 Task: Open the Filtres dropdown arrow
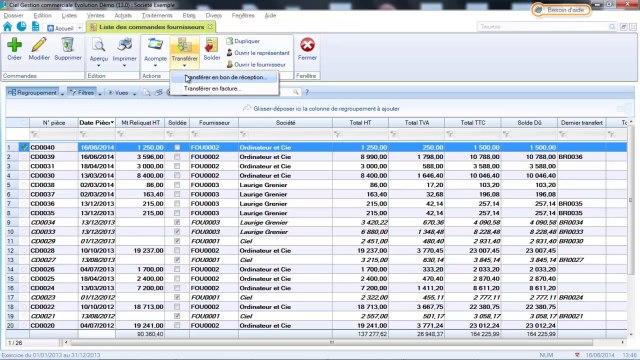(100, 93)
